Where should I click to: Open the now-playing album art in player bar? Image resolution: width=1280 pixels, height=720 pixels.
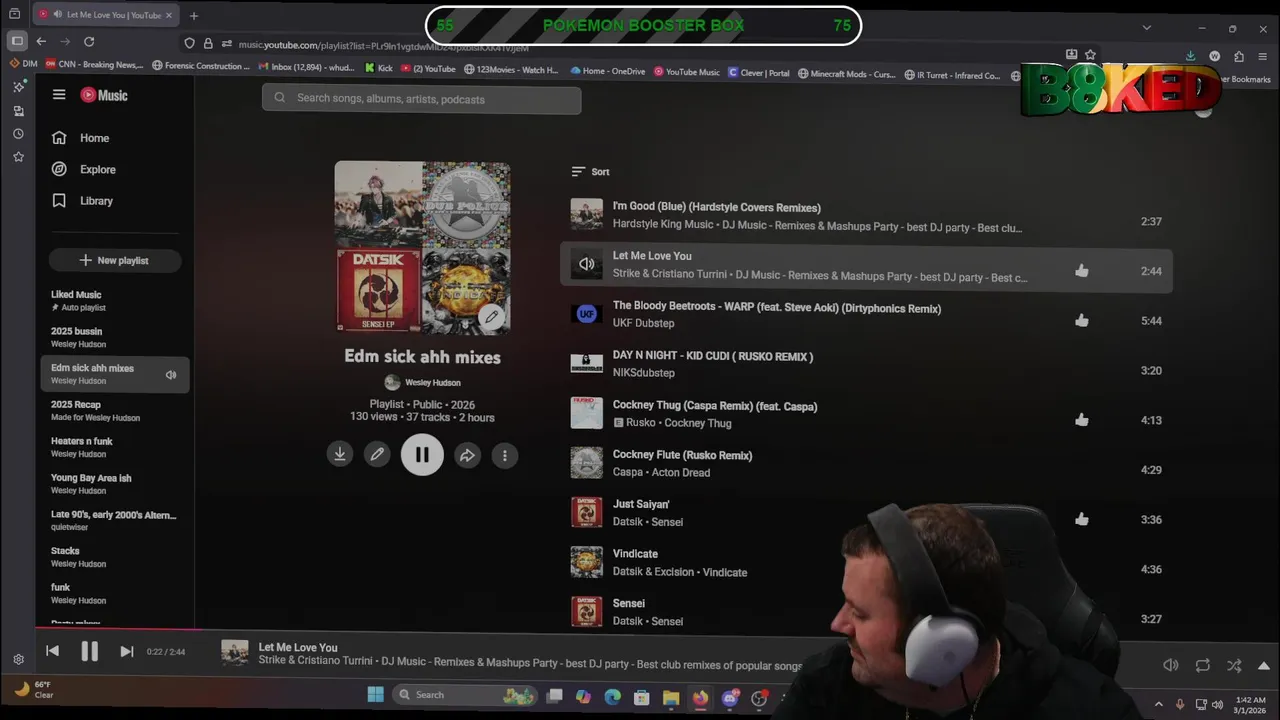pyautogui.click(x=235, y=653)
